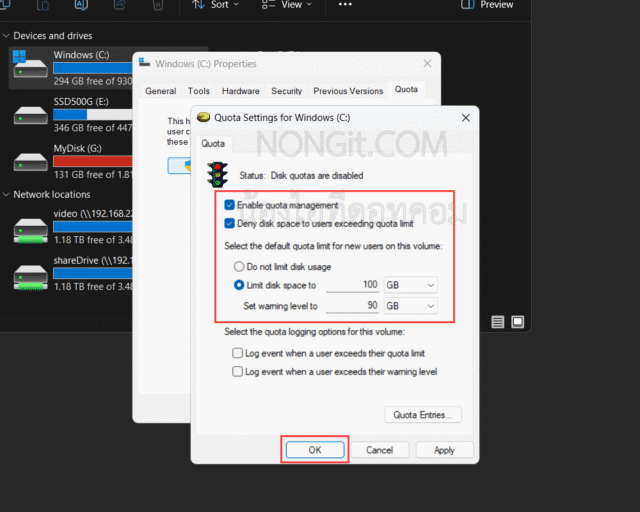Click the '131 GB free of 1.81' text
Image resolution: width=640 pixels, height=512 pixels.
click(93, 174)
